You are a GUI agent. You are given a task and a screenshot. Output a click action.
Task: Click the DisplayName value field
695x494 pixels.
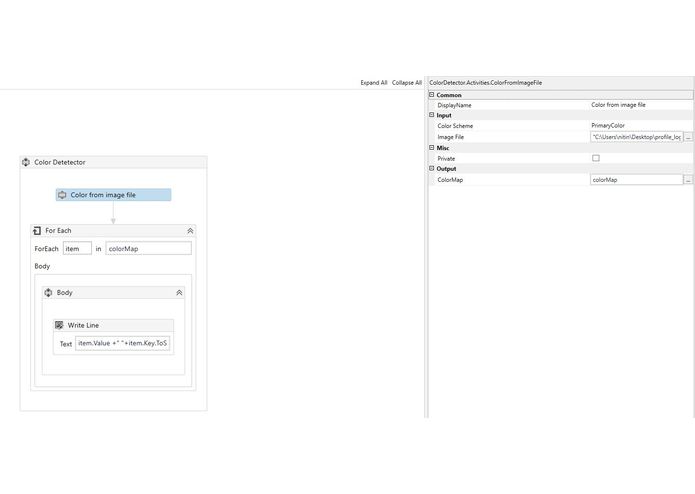click(641, 105)
